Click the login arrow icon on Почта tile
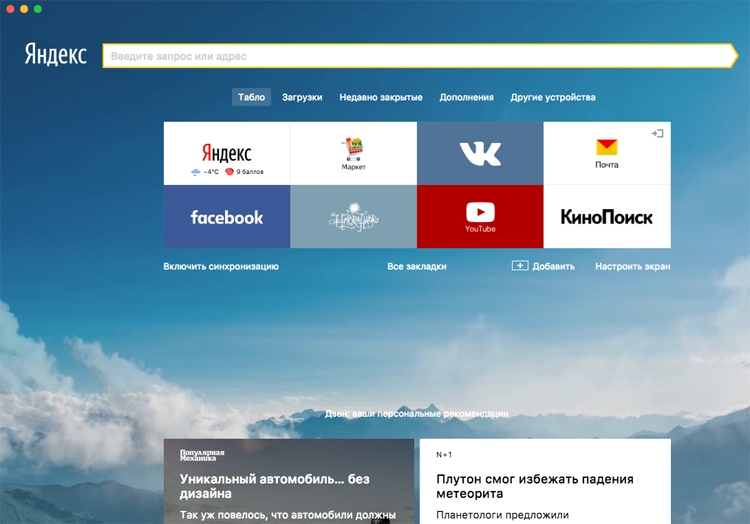 click(657, 133)
